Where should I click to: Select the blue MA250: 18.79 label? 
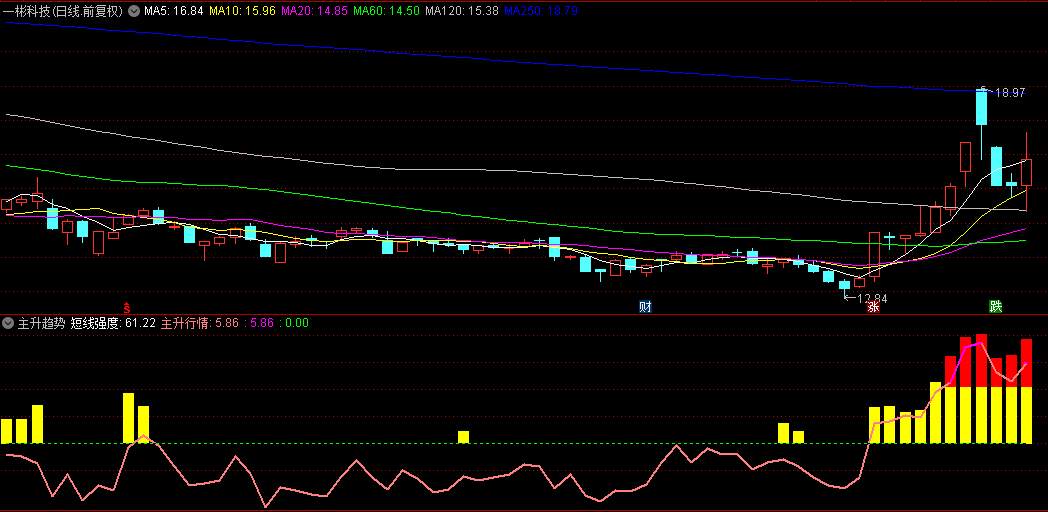[x=541, y=11]
